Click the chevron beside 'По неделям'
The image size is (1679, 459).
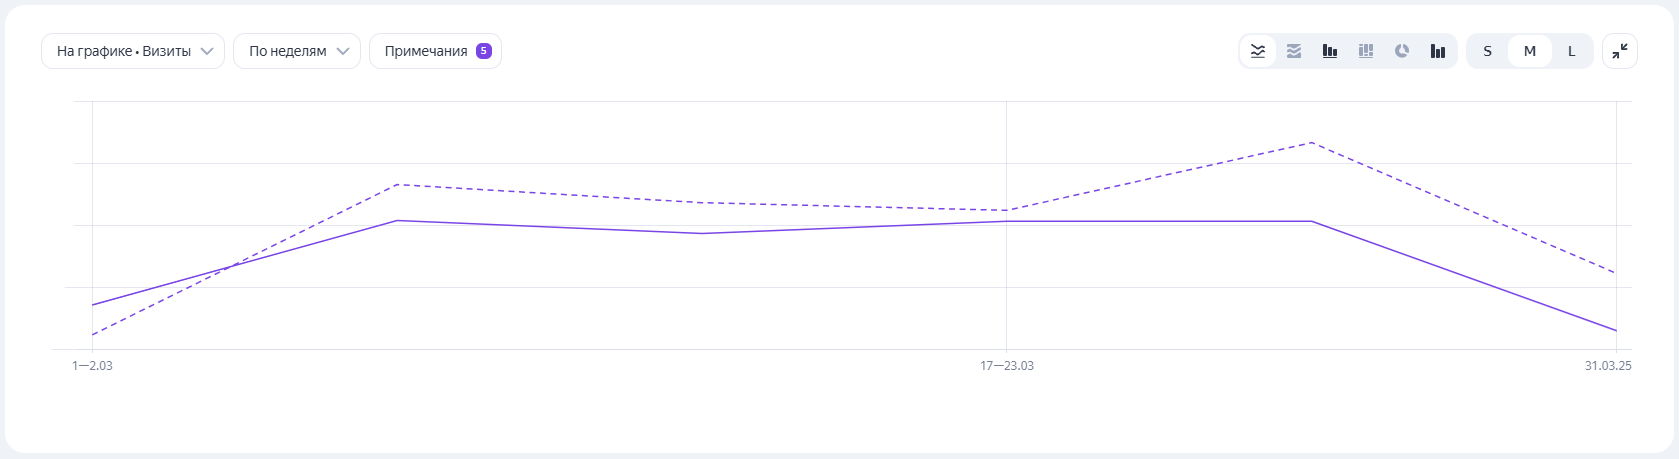click(x=343, y=51)
